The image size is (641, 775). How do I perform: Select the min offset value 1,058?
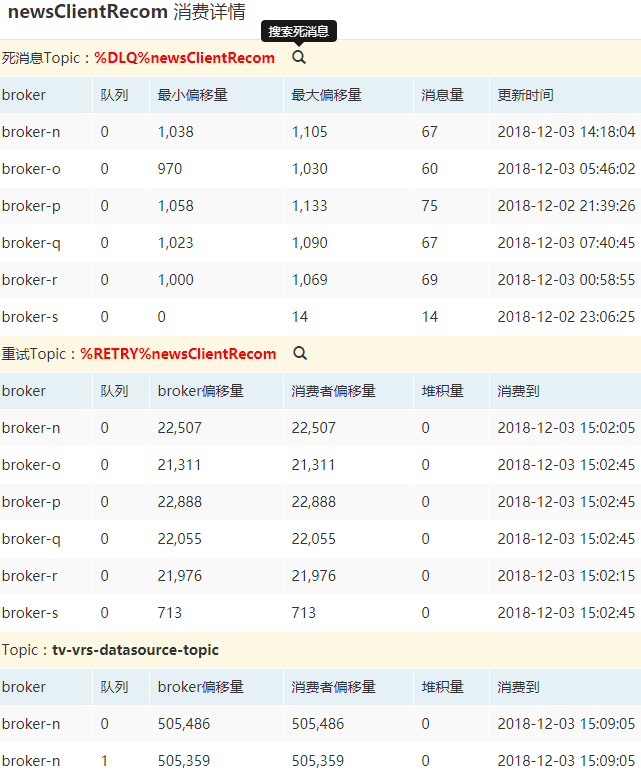175,206
